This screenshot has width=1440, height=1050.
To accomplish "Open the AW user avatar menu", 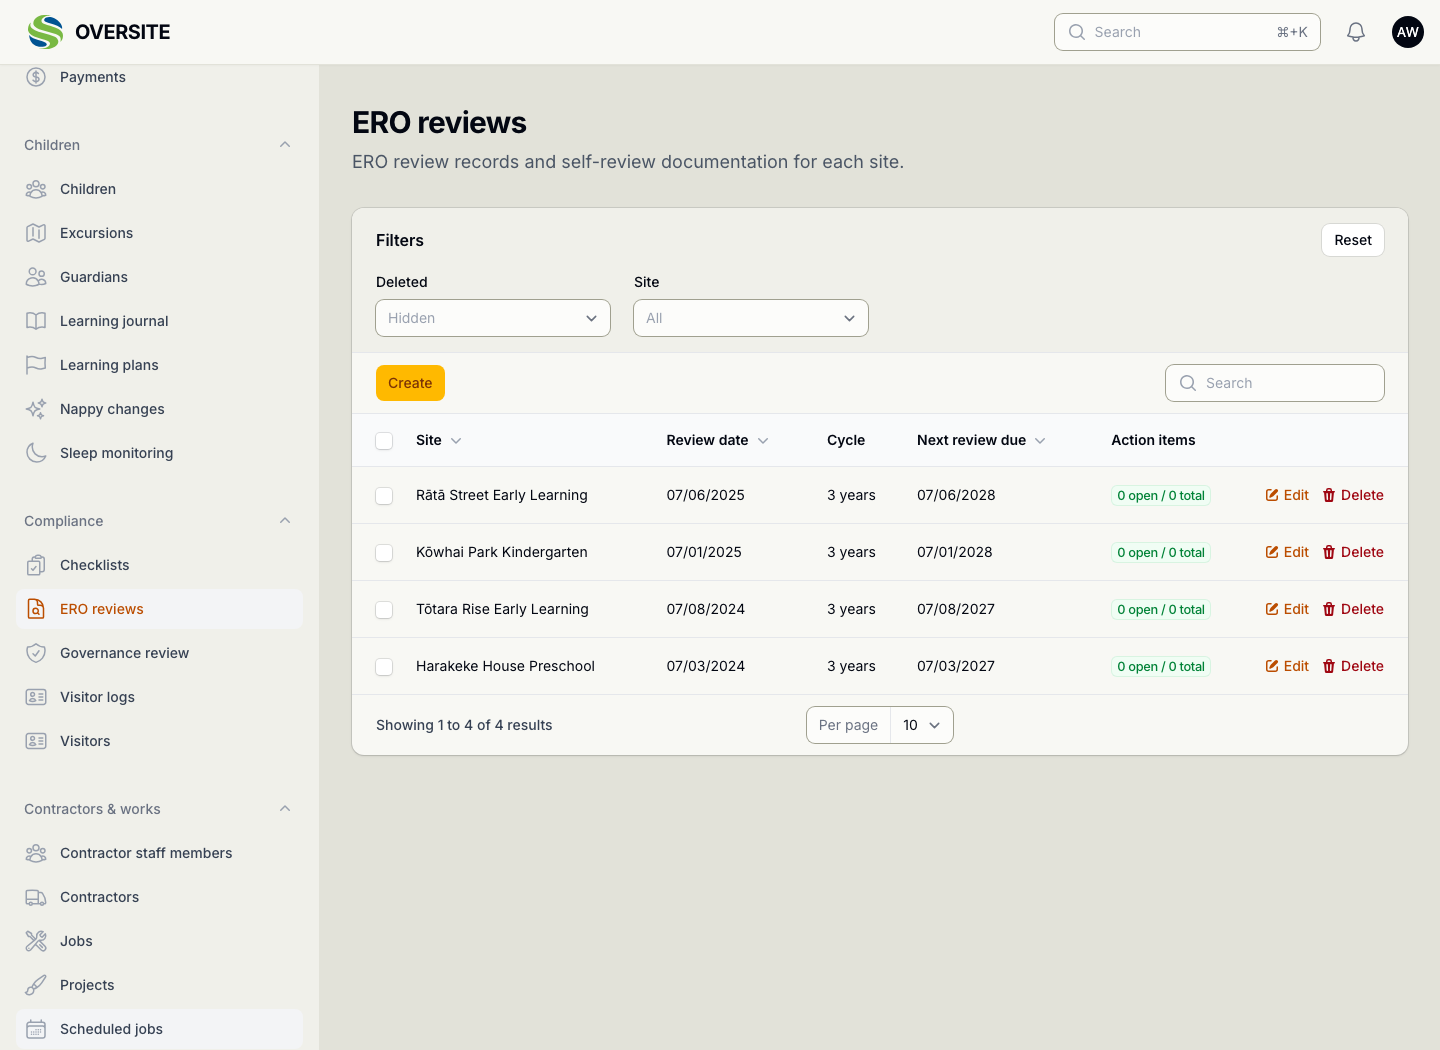I will click(1408, 32).
